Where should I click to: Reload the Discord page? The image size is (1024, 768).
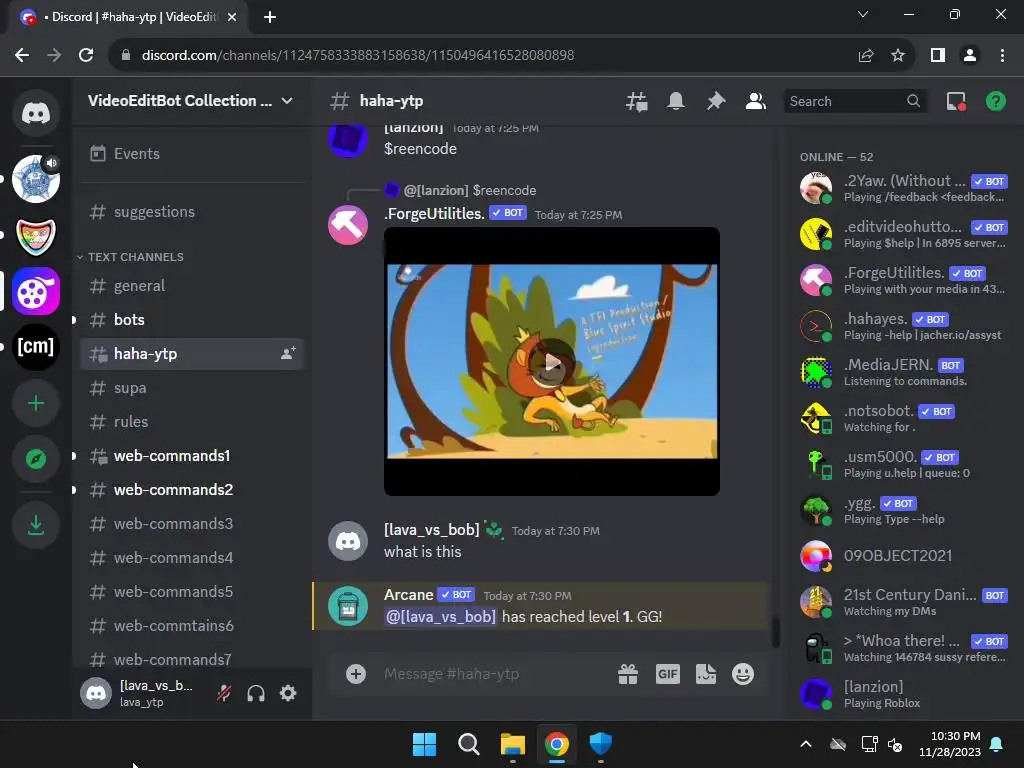(x=86, y=56)
